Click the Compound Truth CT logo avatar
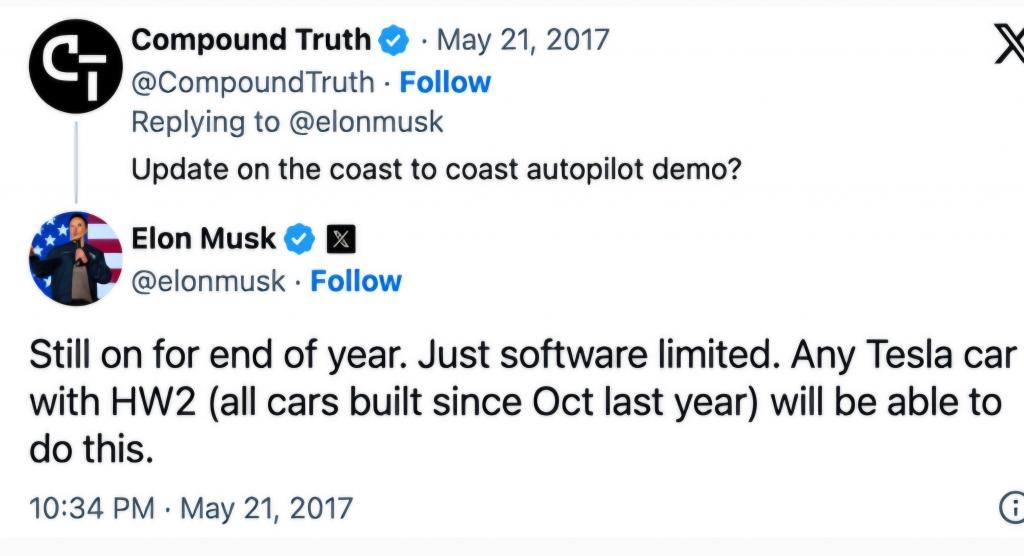This screenshot has width=1024, height=556. point(76,66)
